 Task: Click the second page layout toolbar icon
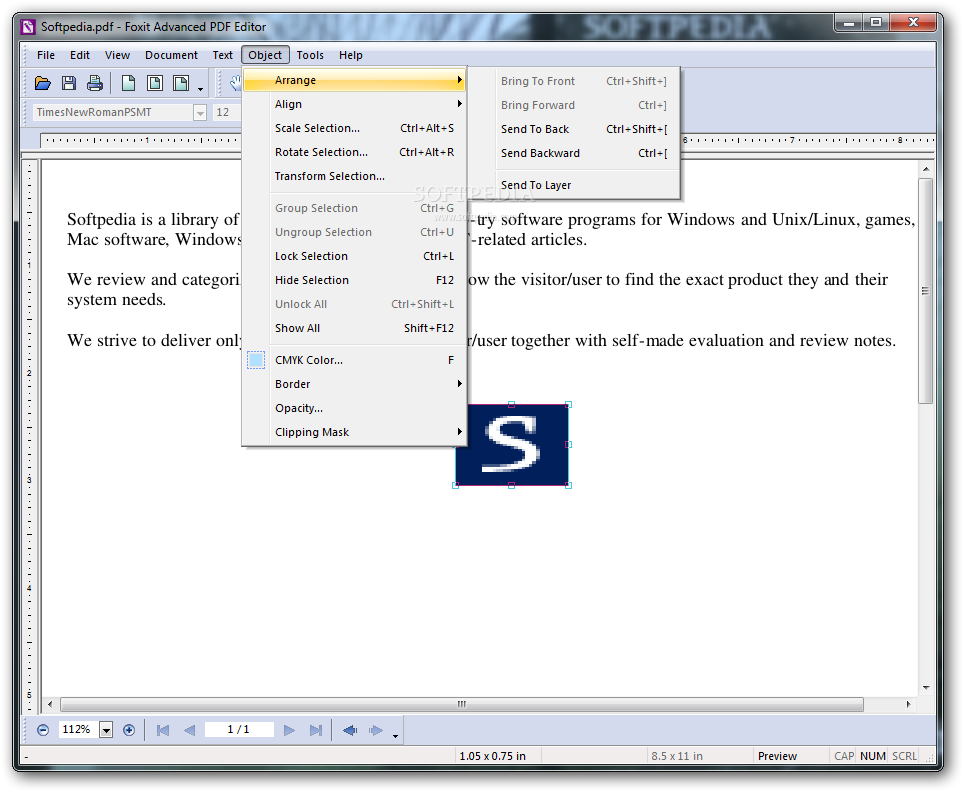click(x=155, y=83)
